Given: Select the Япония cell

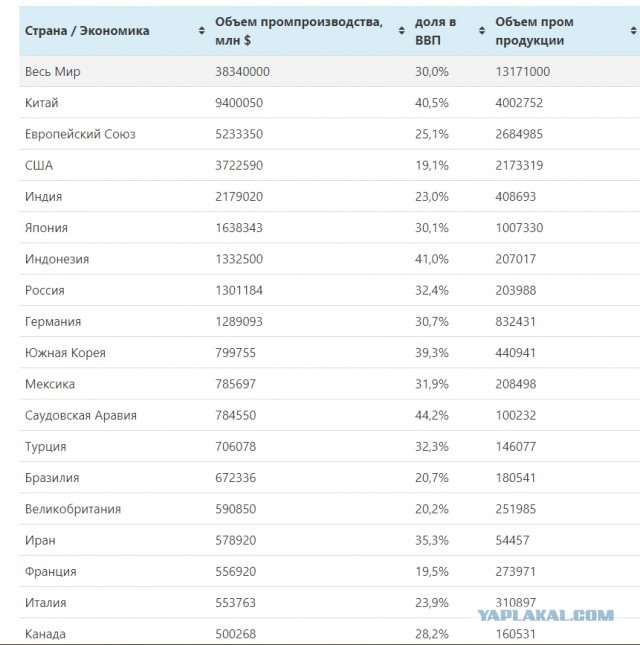Looking at the screenshot, I should pyautogui.click(x=46, y=228).
